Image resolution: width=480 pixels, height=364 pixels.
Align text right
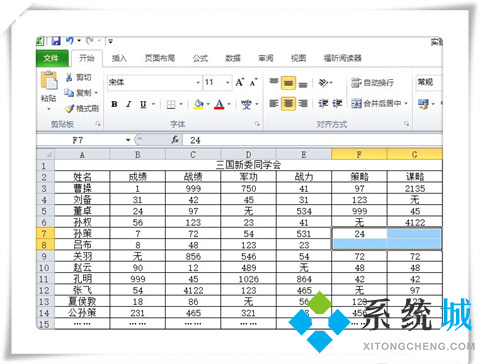[x=303, y=104]
